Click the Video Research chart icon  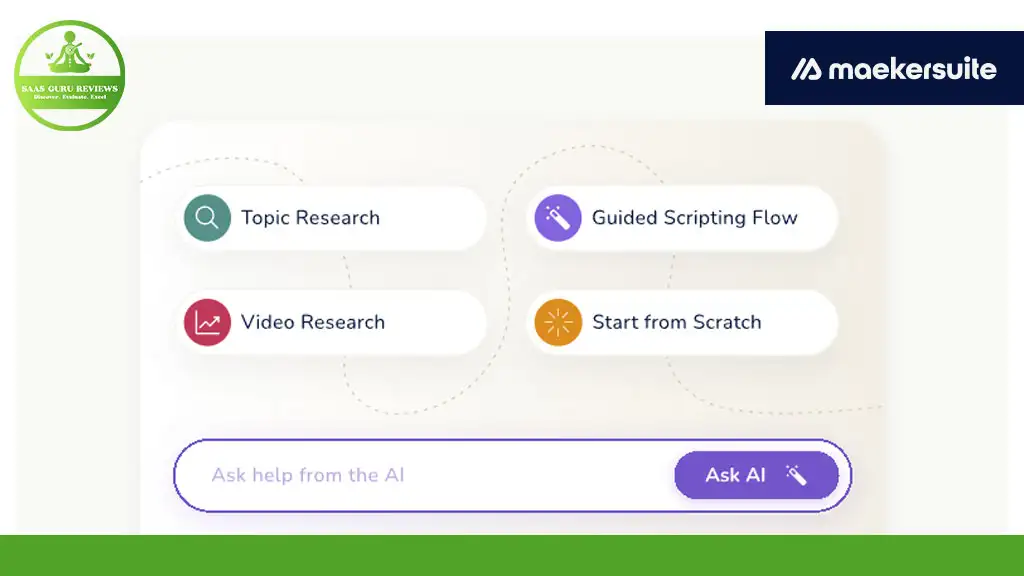(207, 322)
